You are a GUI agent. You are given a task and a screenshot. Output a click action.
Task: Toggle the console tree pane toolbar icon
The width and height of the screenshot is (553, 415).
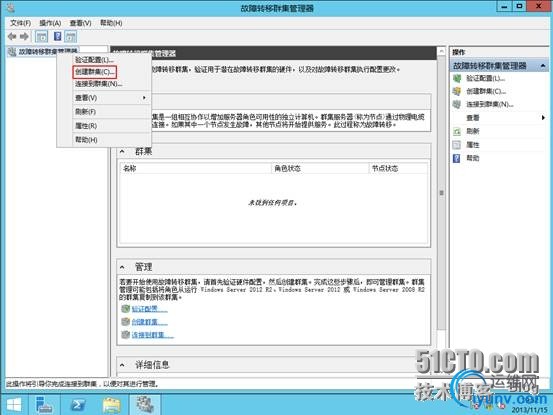tap(41, 36)
